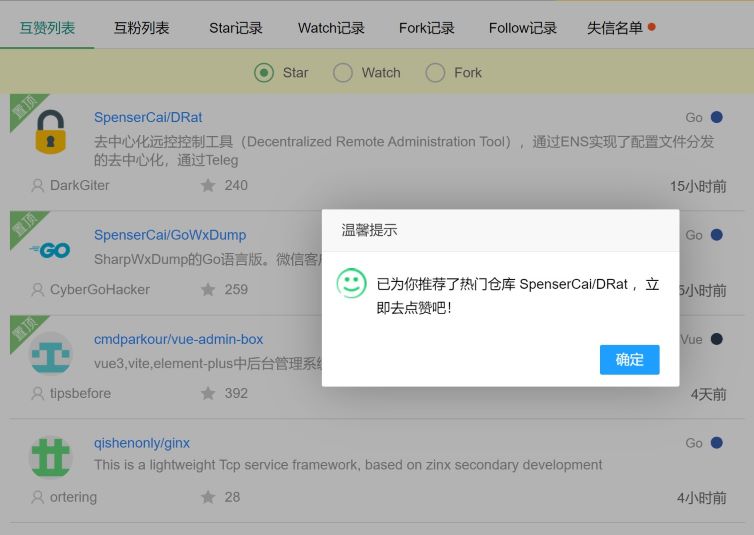The height and width of the screenshot is (535, 754).
Task: Open the Star记录 tab
Action: (236, 28)
